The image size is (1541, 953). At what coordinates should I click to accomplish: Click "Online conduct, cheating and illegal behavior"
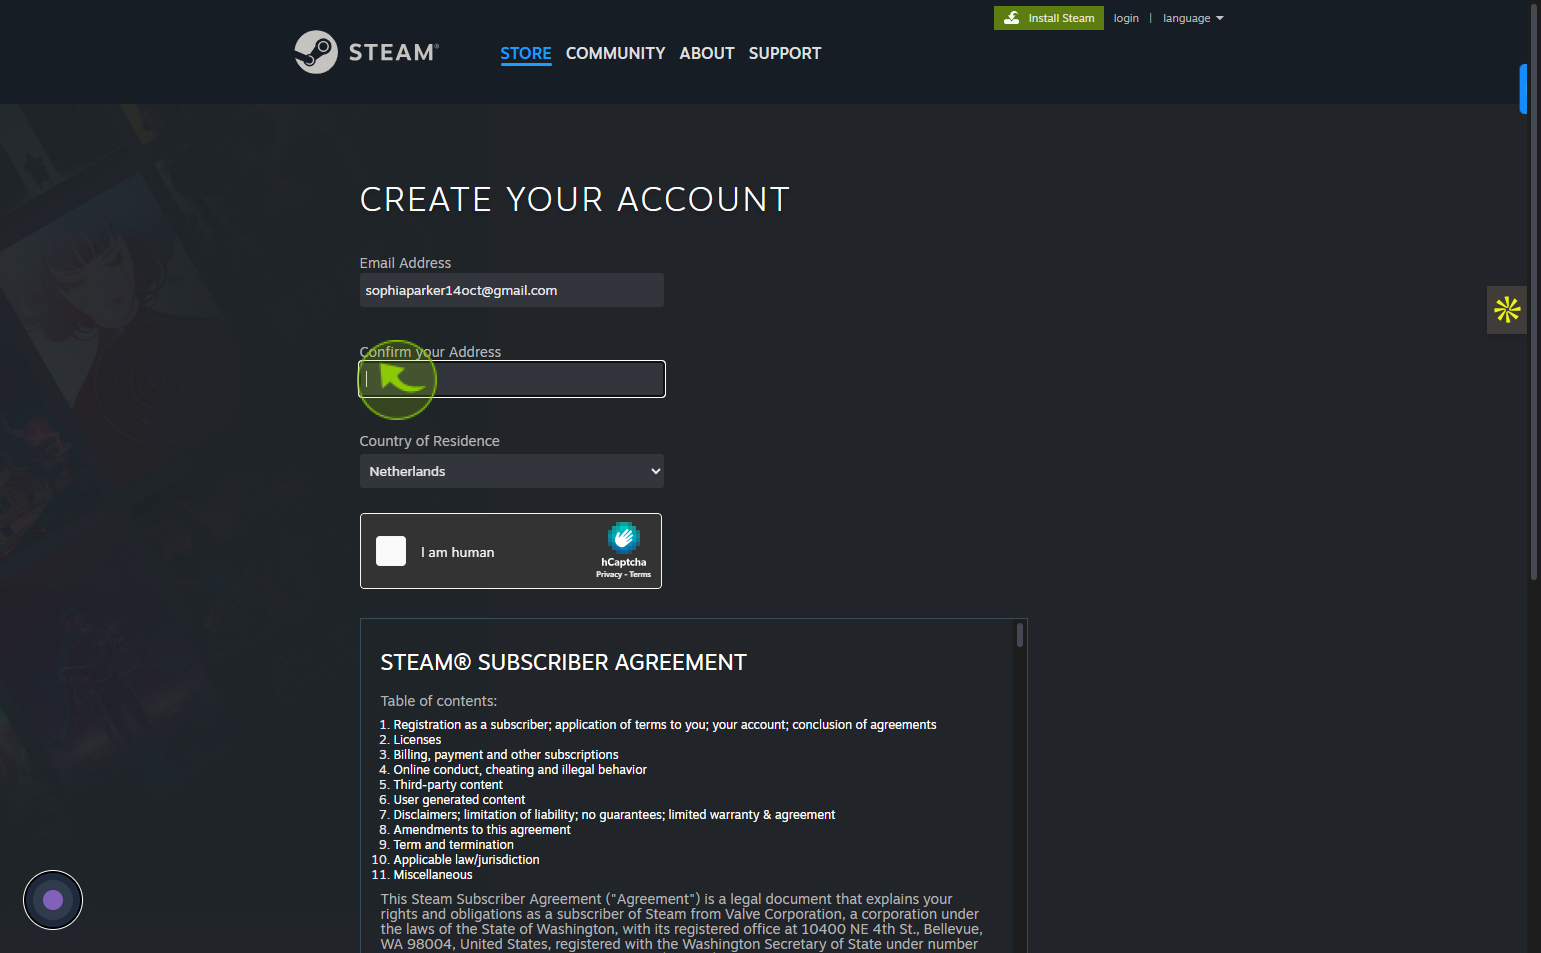coord(520,770)
